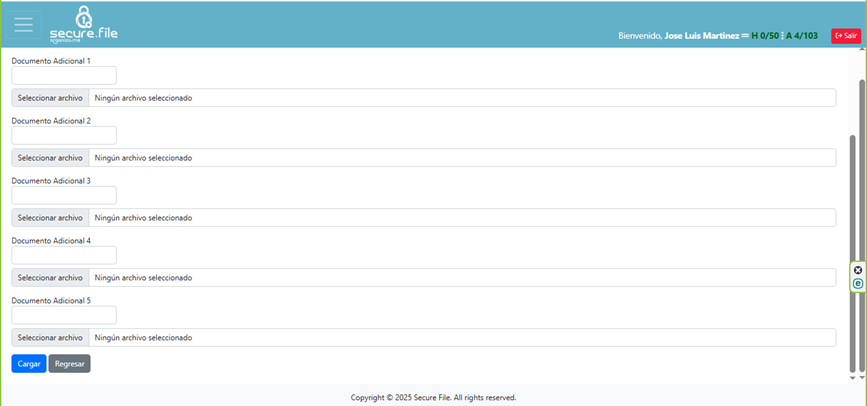The width and height of the screenshot is (867, 406).
Task: Choose file for Documento Adicional 3
Action: 50,218
